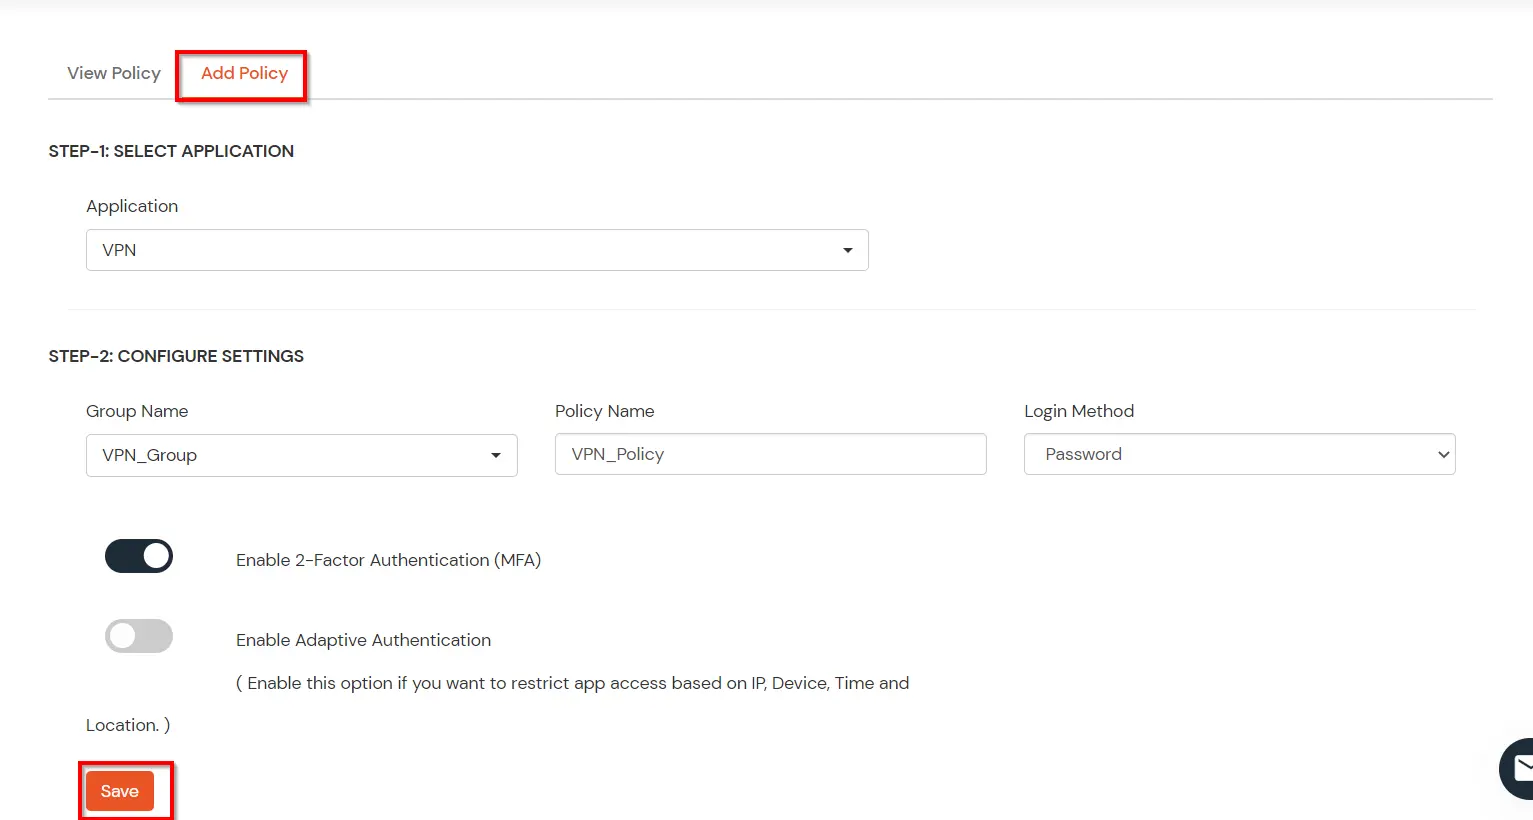Screen dimensions: 1533x820
Task: Click the 'Login Method' field label
Action: coord(1079,411)
